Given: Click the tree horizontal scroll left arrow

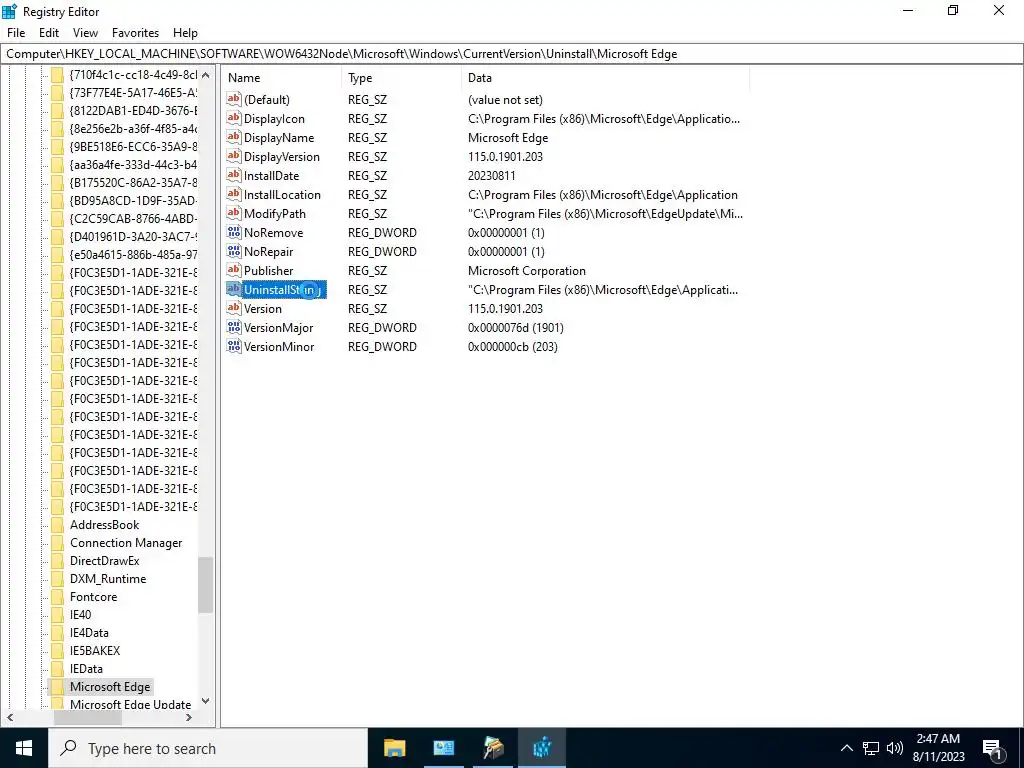Looking at the screenshot, I should (x=9, y=717).
